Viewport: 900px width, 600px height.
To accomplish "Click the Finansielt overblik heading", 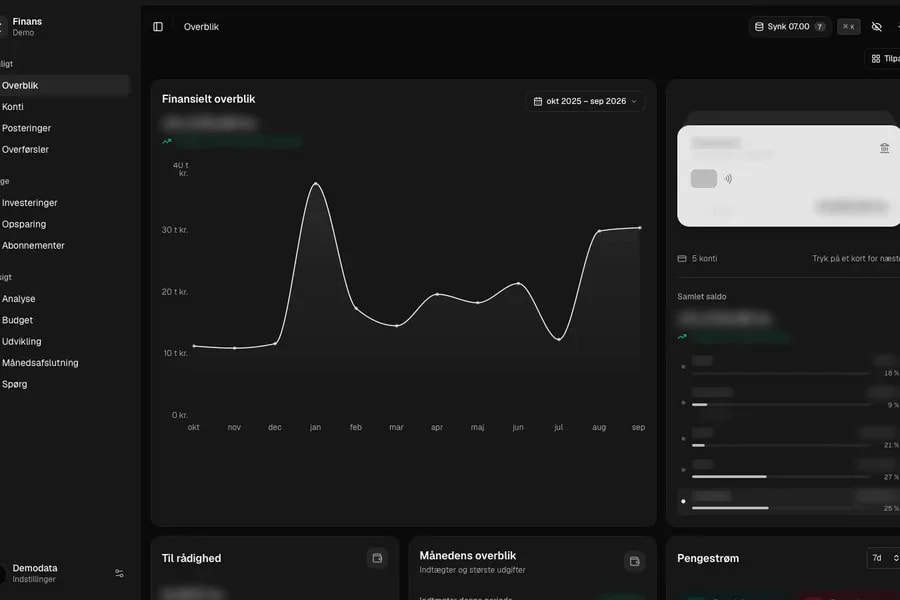I will (208, 99).
